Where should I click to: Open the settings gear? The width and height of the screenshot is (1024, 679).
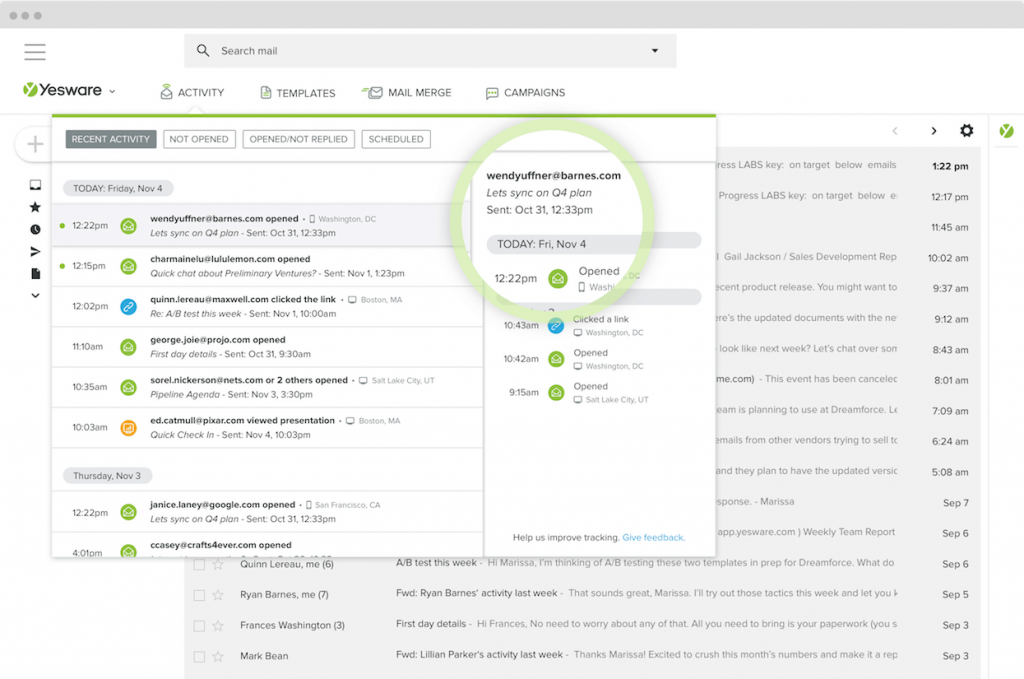click(966, 131)
